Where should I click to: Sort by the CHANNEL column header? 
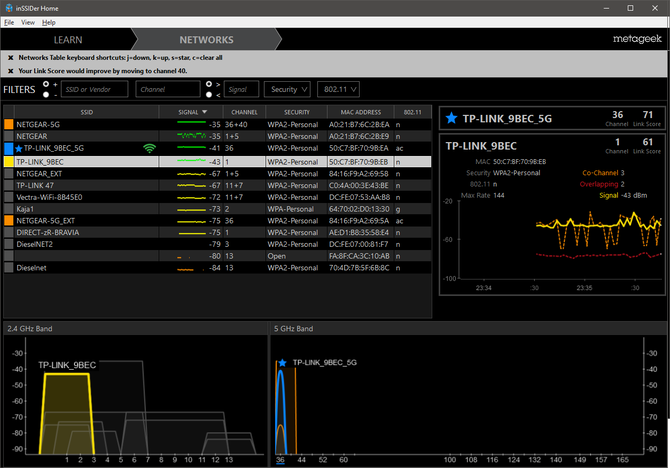coord(244,112)
